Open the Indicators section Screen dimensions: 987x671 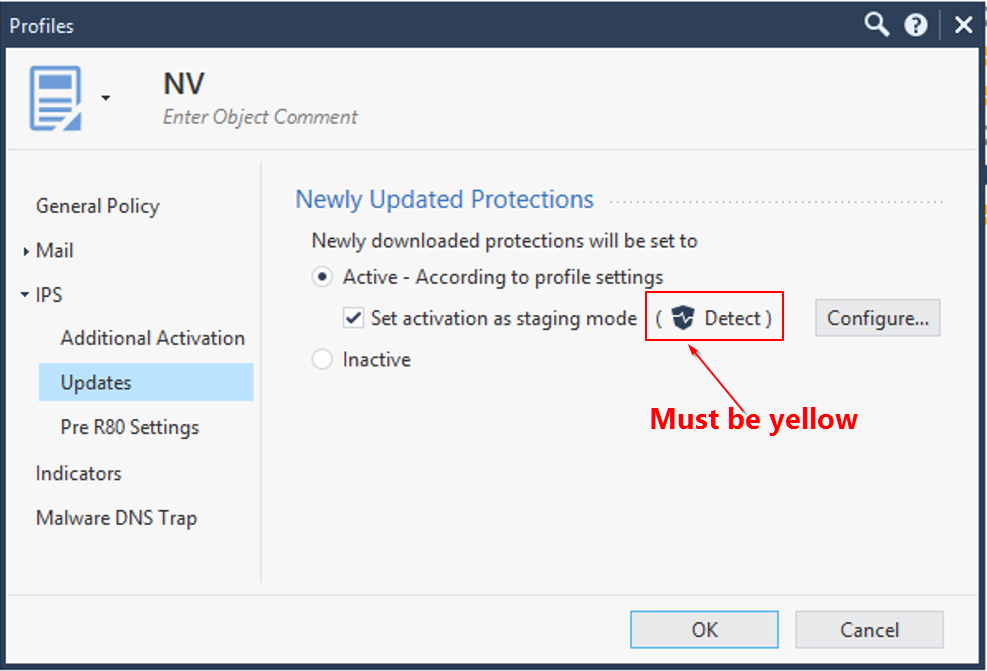78,473
